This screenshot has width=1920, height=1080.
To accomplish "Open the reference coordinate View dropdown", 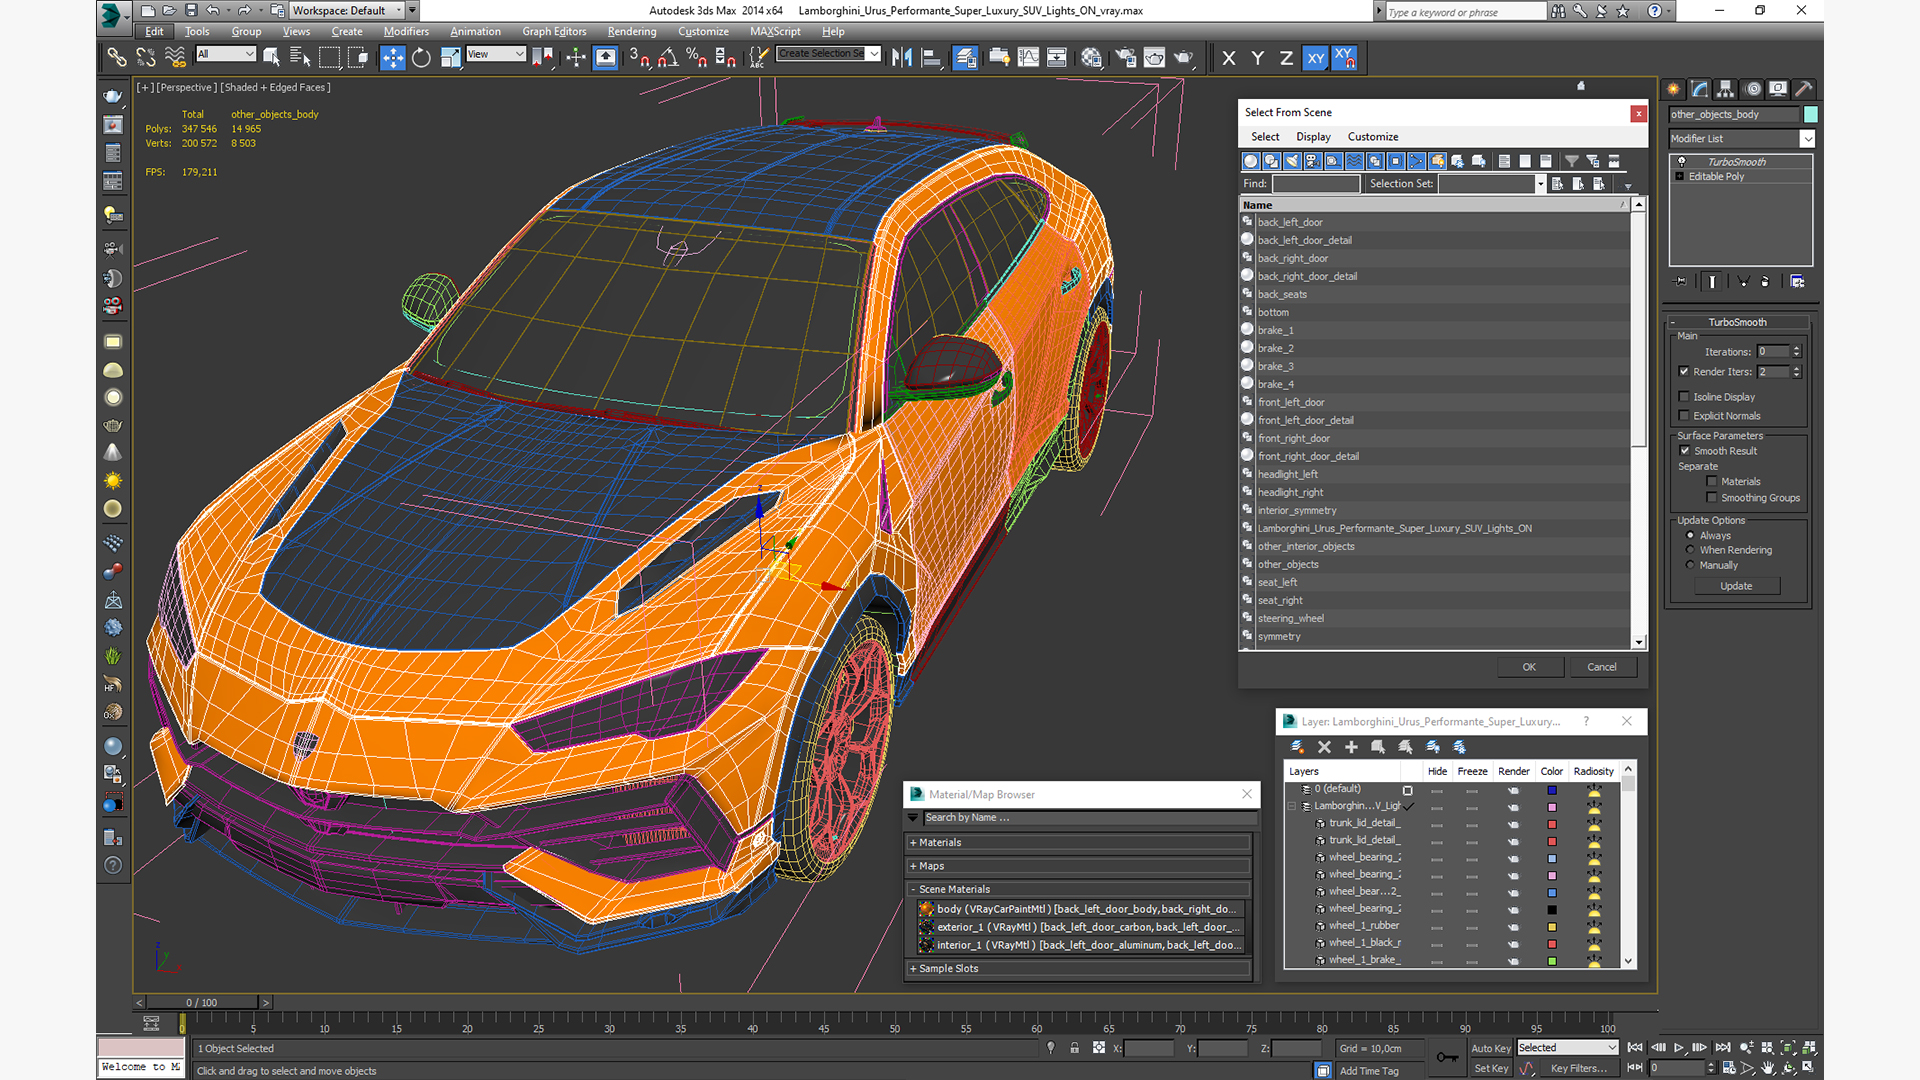I will (496, 54).
